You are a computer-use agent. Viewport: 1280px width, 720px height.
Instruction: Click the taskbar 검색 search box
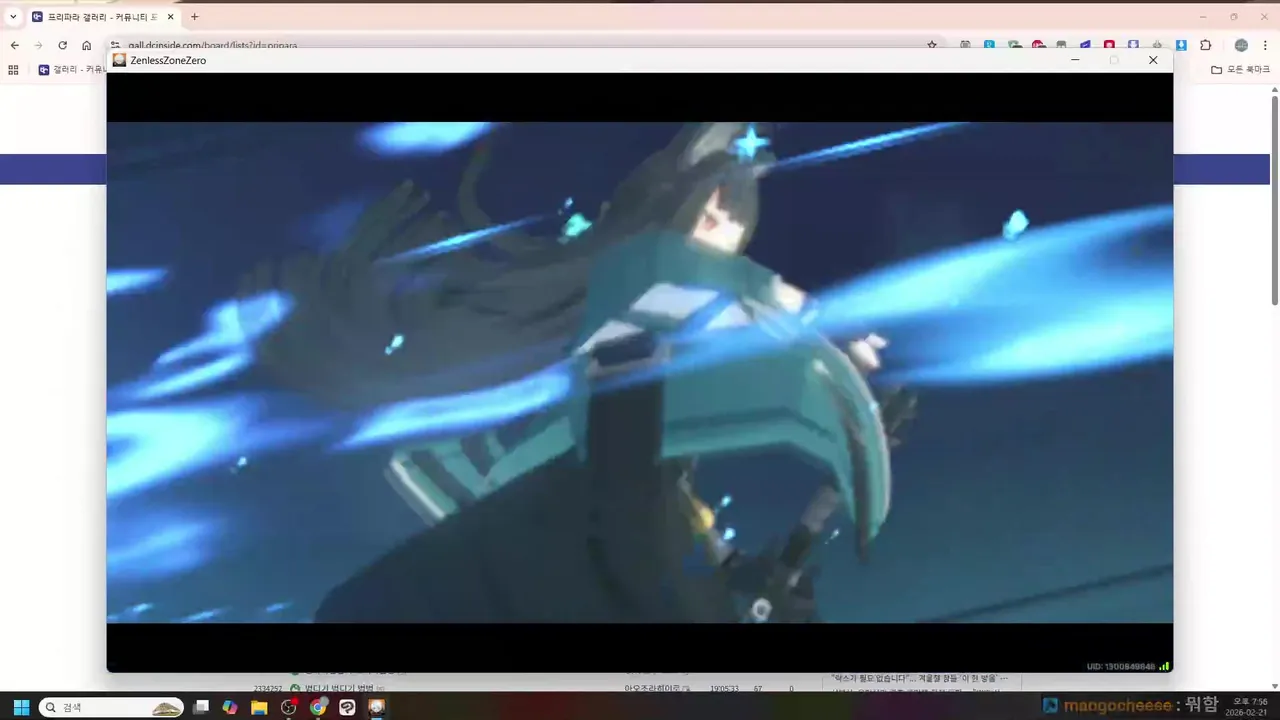111,707
